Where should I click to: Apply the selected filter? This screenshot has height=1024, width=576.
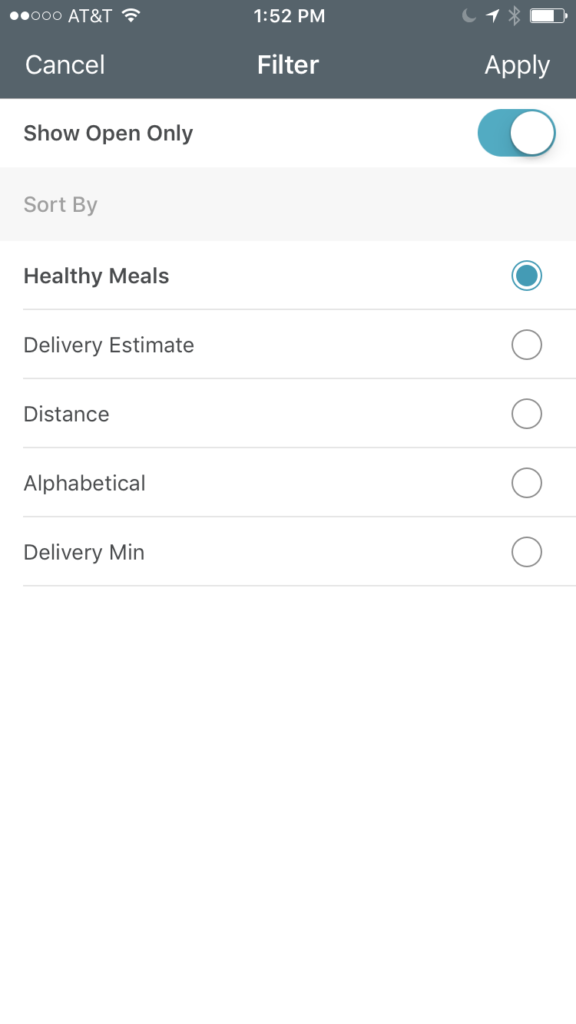pos(517,65)
